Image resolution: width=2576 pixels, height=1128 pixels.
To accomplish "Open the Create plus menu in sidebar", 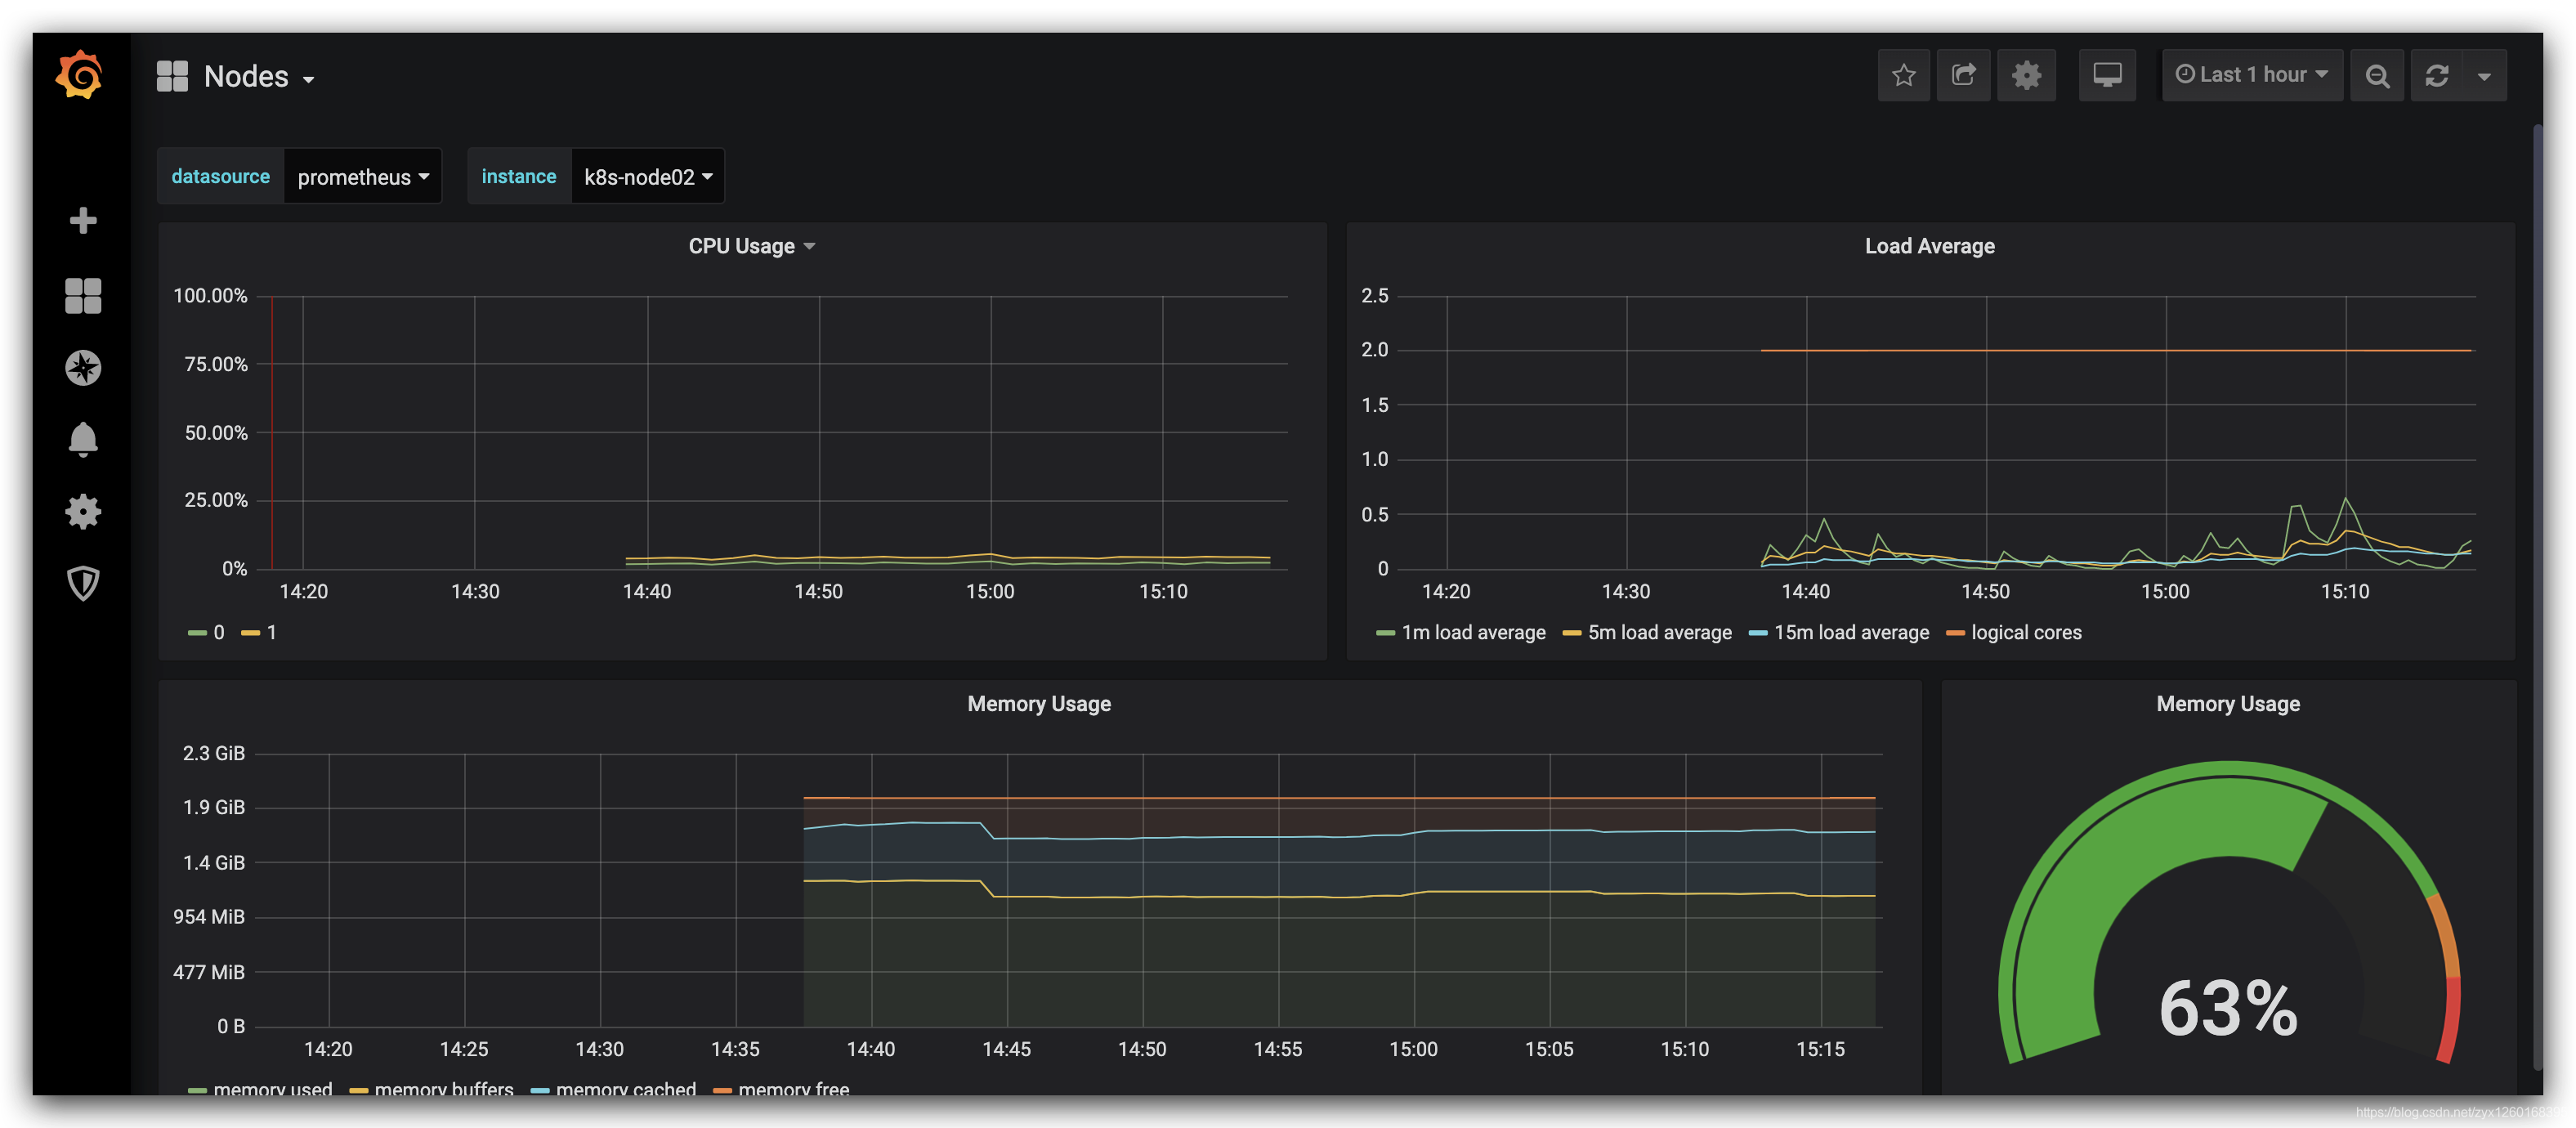I will 83,220.
